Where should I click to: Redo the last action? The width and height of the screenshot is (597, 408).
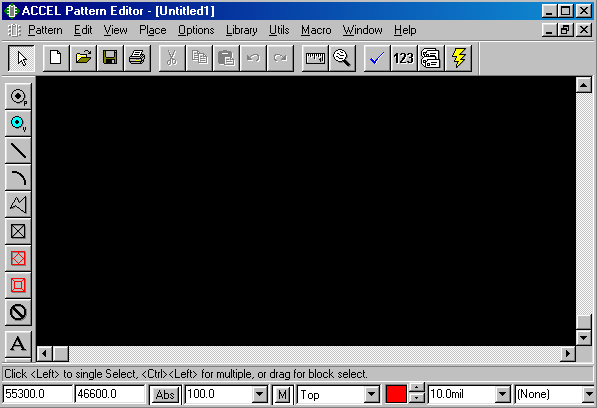280,58
